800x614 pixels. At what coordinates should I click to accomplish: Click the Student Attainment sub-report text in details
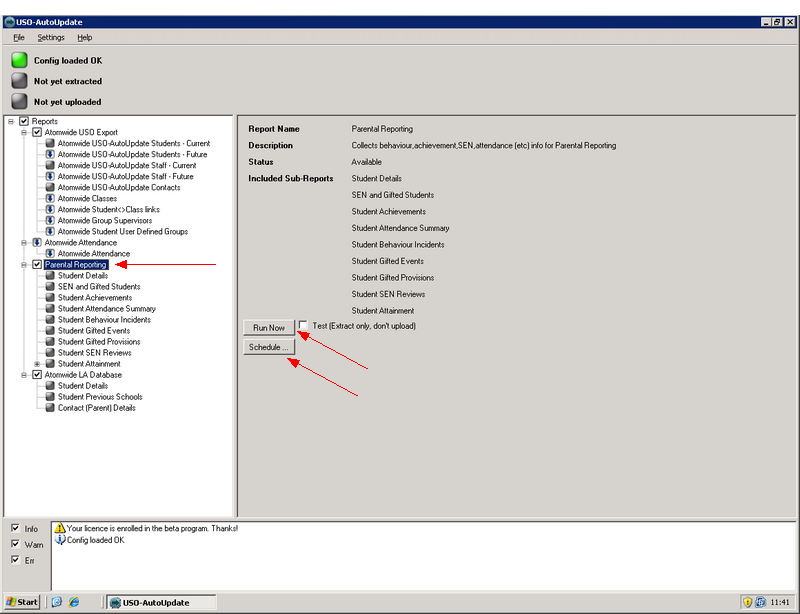click(x=383, y=310)
